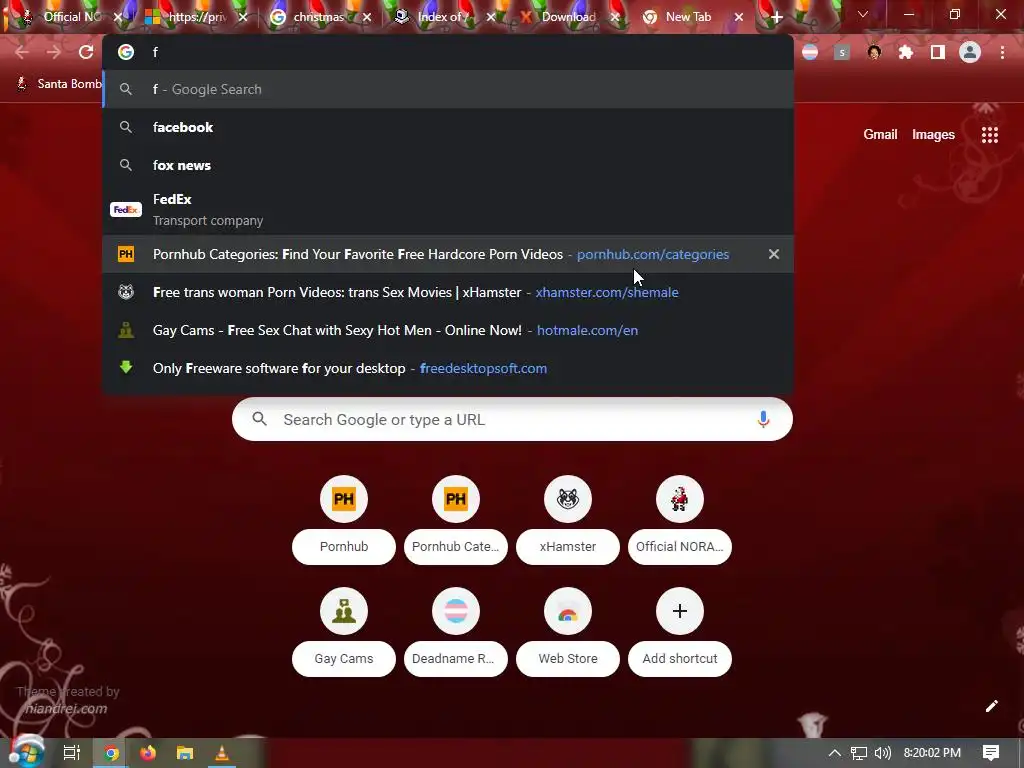Open the tab search chevron
The height and width of the screenshot is (768, 1024).
[x=863, y=14]
